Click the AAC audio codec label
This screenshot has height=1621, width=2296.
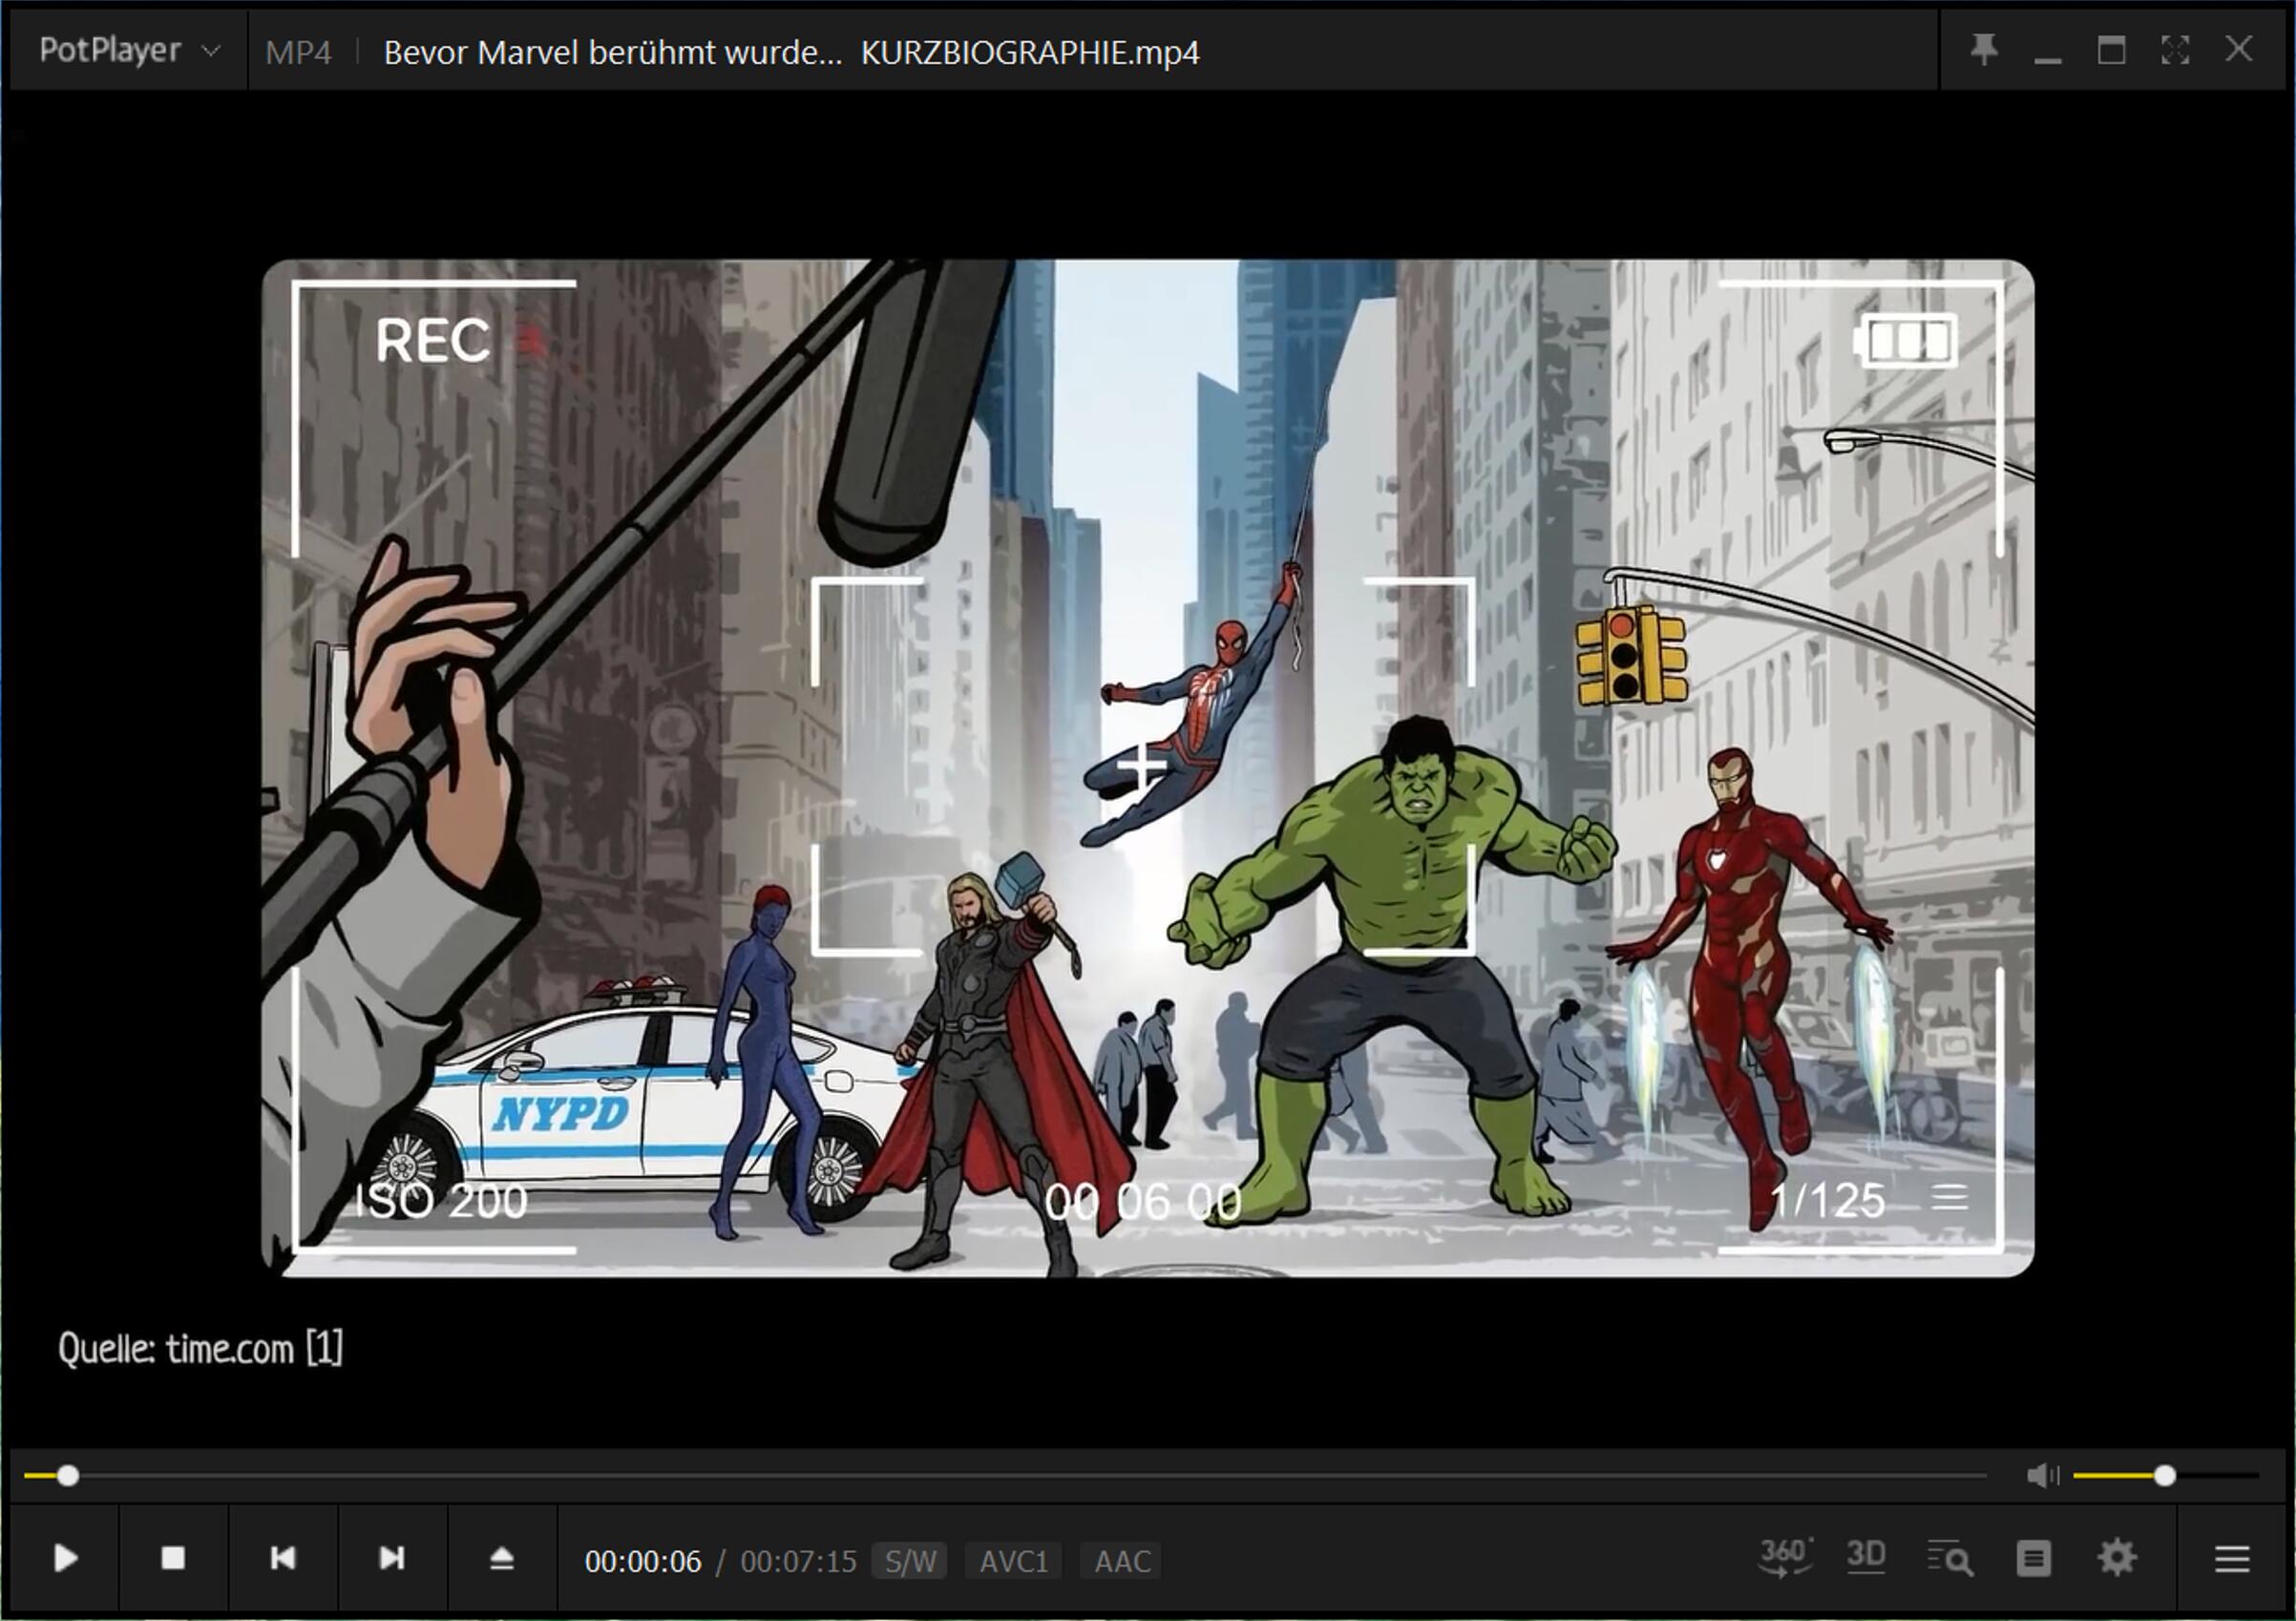point(1122,1561)
